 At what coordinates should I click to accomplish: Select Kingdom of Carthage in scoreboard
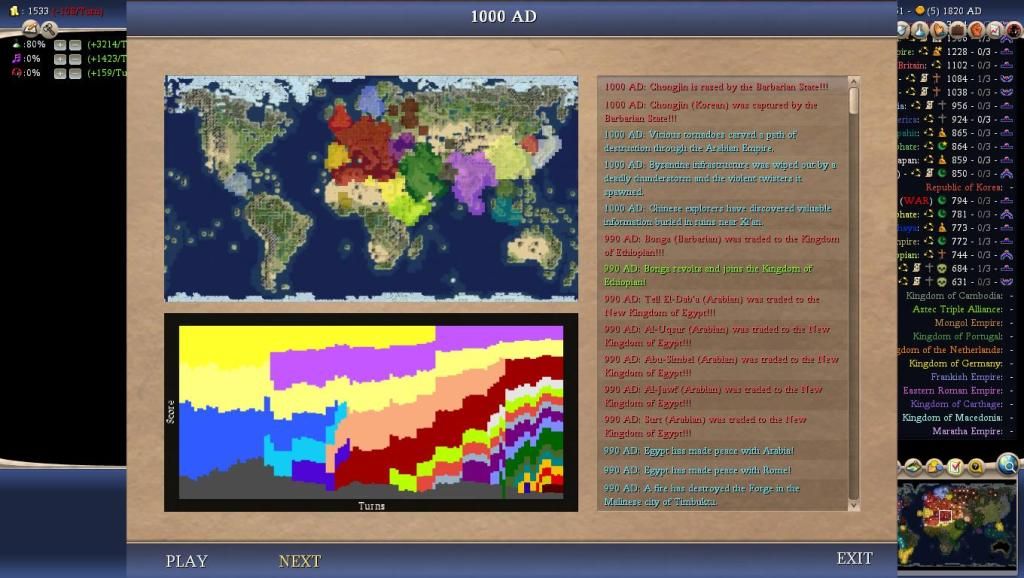click(957, 404)
